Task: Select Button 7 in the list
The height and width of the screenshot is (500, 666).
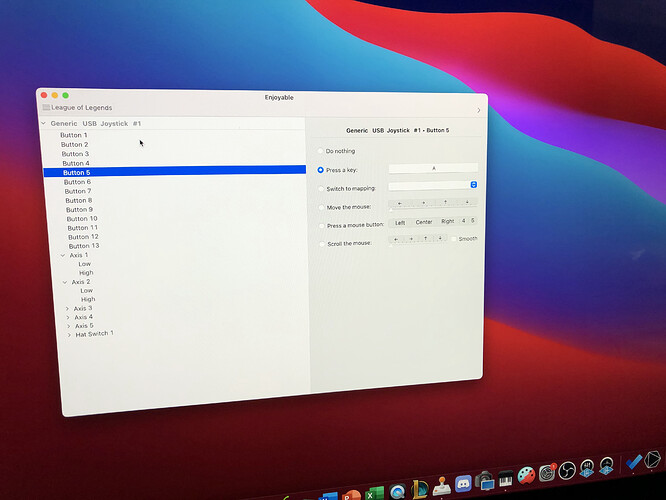Action: (78, 191)
